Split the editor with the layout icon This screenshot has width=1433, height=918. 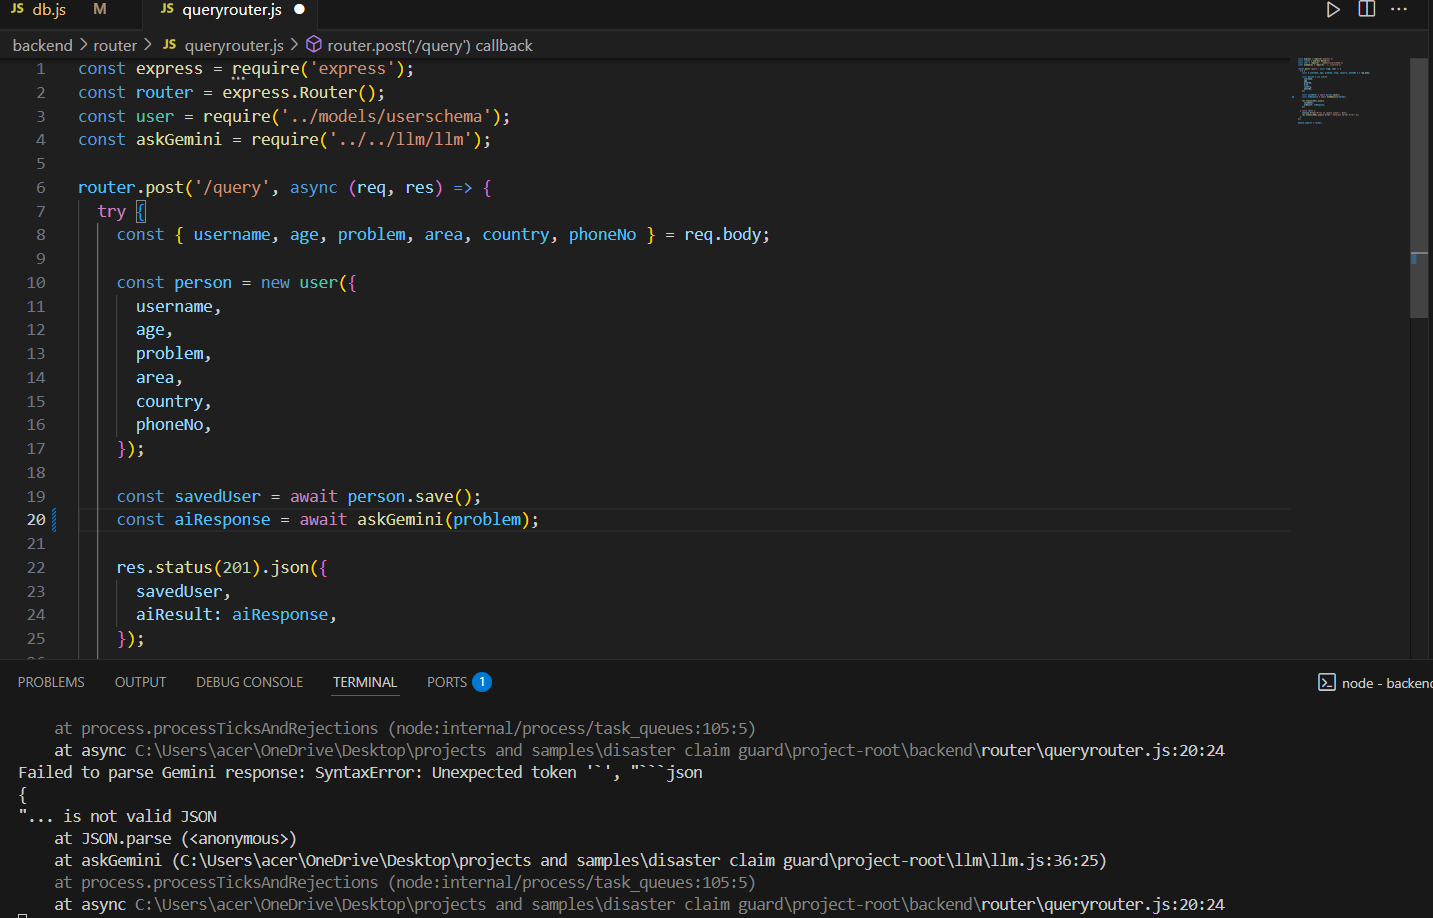(1367, 9)
